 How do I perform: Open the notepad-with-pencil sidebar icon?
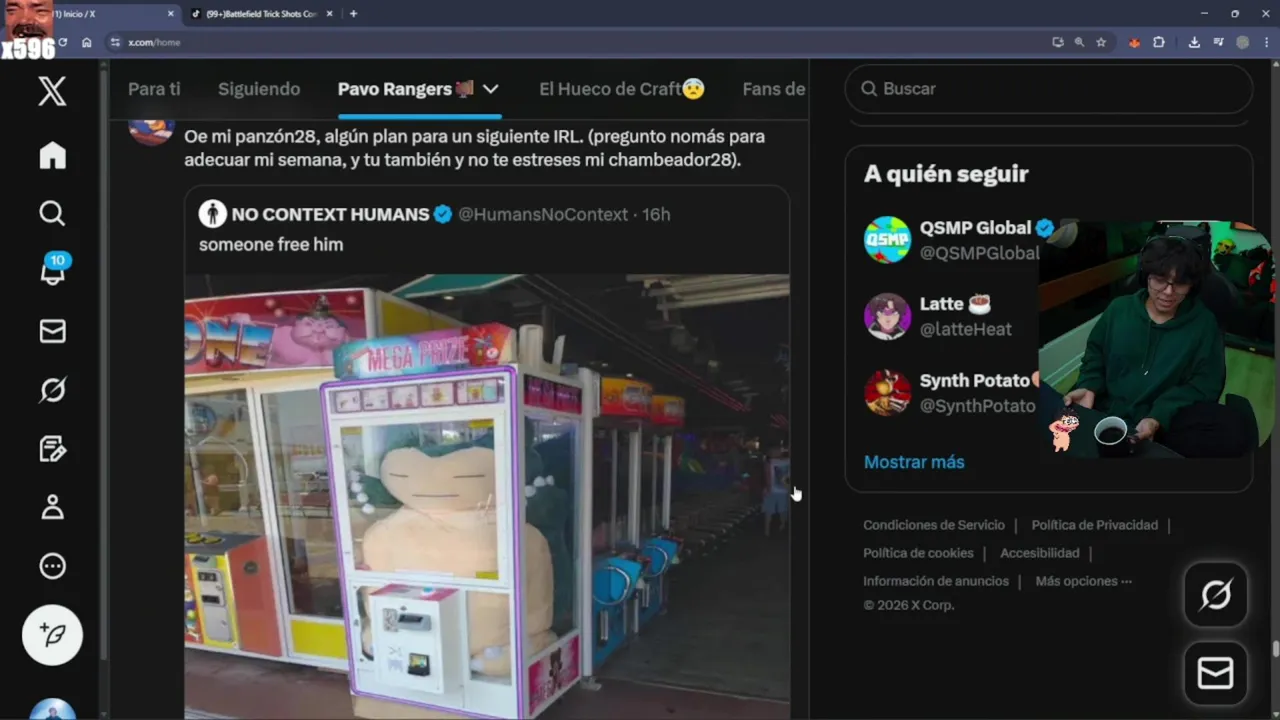coord(52,449)
